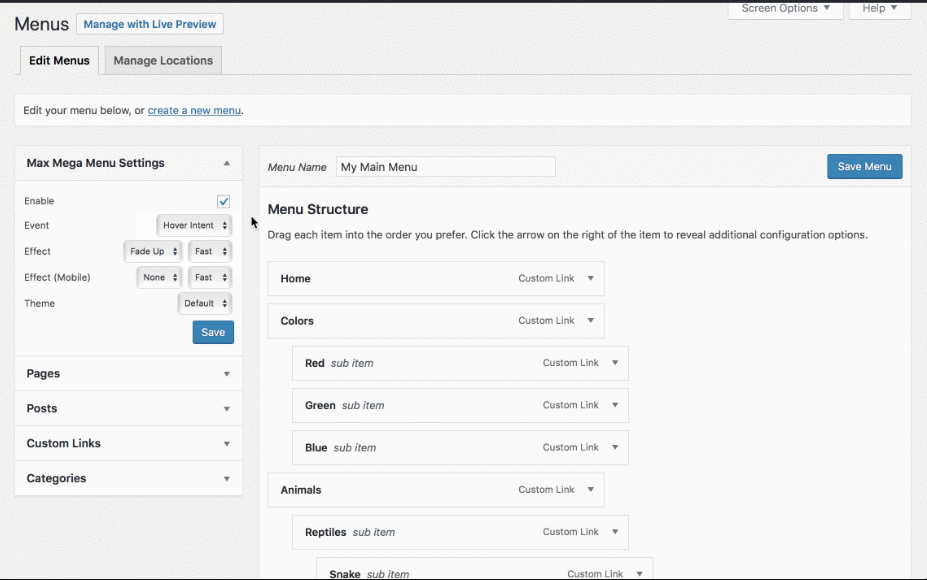Screen dimensions: 927x580
Task: Expand options for the Animals menu item
Action: click(x=591, y=489)
